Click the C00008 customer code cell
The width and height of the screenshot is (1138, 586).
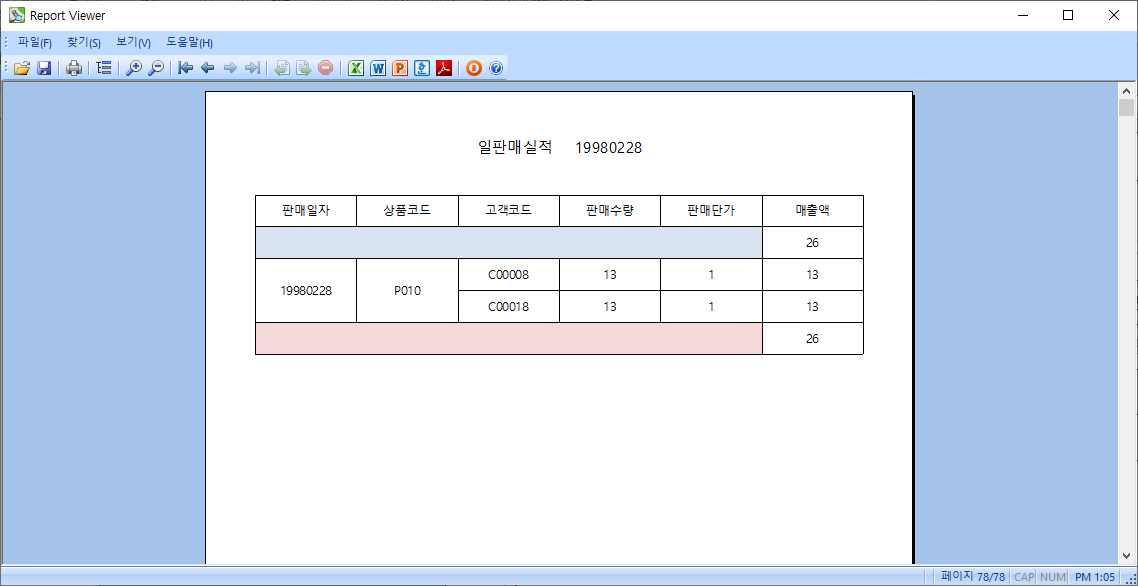509,274
